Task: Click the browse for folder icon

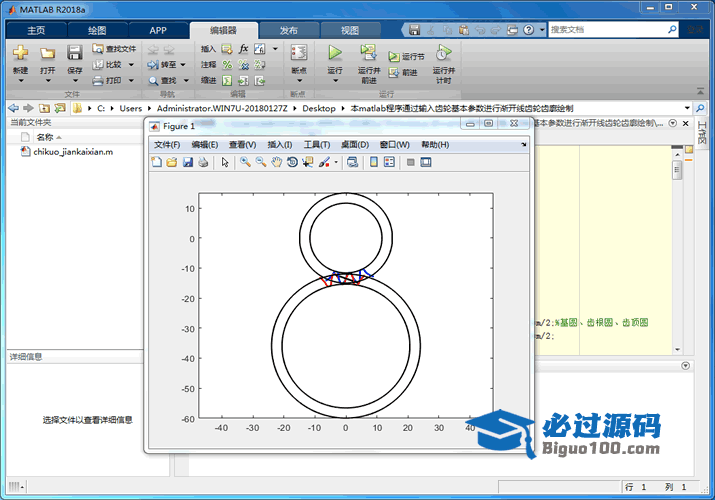Action: point(60,108)
